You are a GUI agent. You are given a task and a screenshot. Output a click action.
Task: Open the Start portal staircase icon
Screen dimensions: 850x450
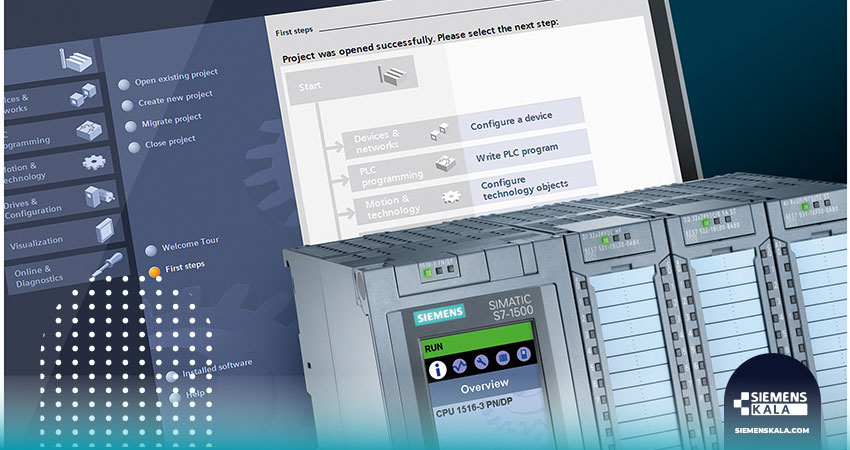(76, 59)
